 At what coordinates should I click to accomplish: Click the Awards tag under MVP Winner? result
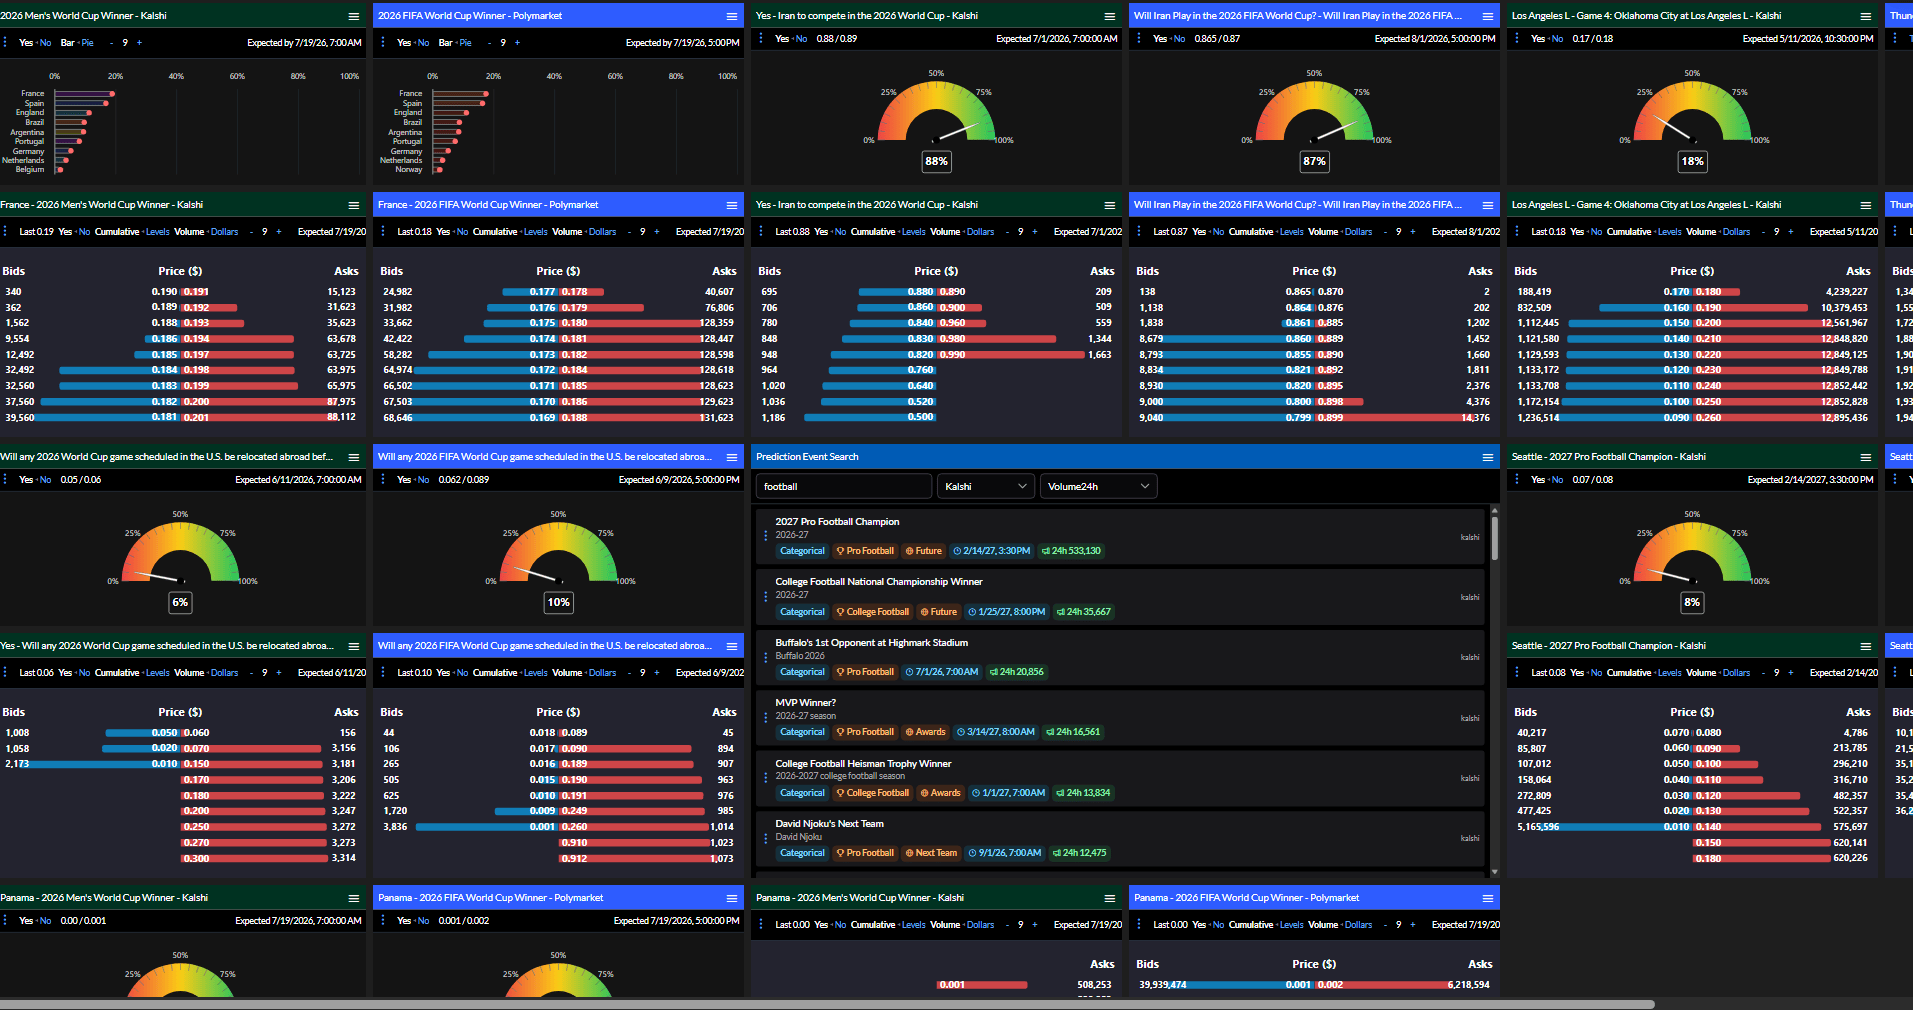[925, 732]
